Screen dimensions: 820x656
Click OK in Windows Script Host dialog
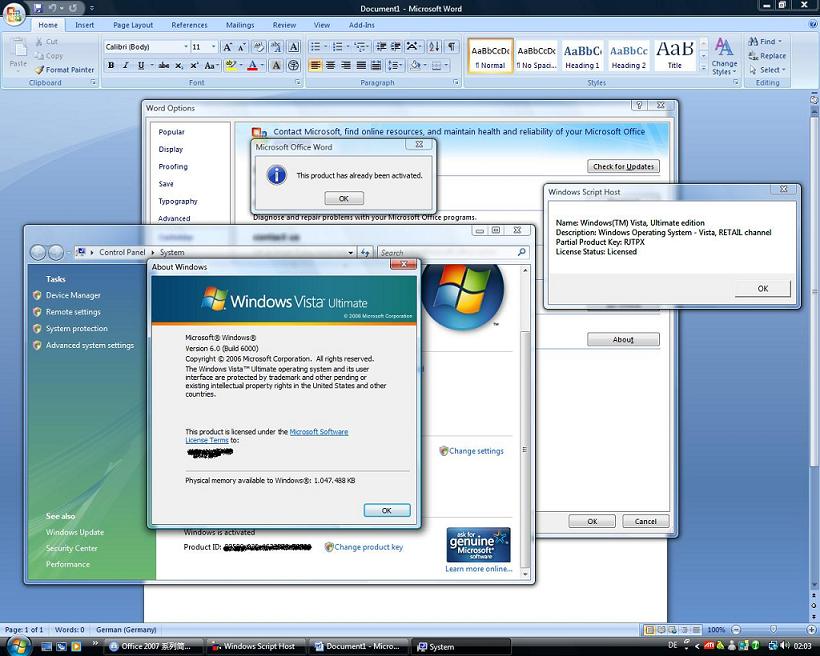[x=762, y=288]
